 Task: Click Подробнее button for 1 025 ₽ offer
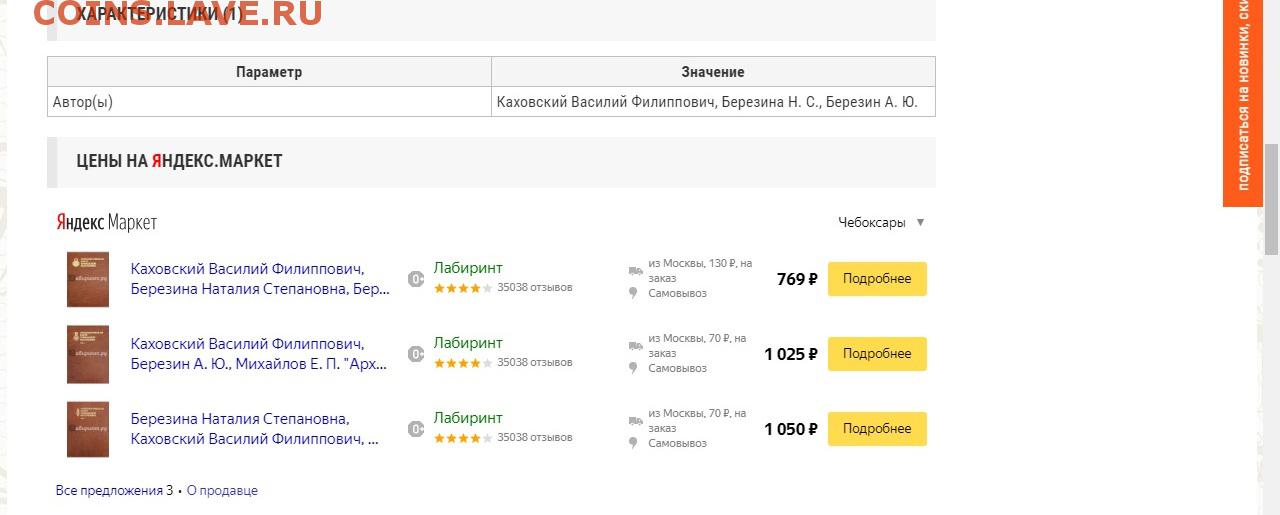pos(877,354)
